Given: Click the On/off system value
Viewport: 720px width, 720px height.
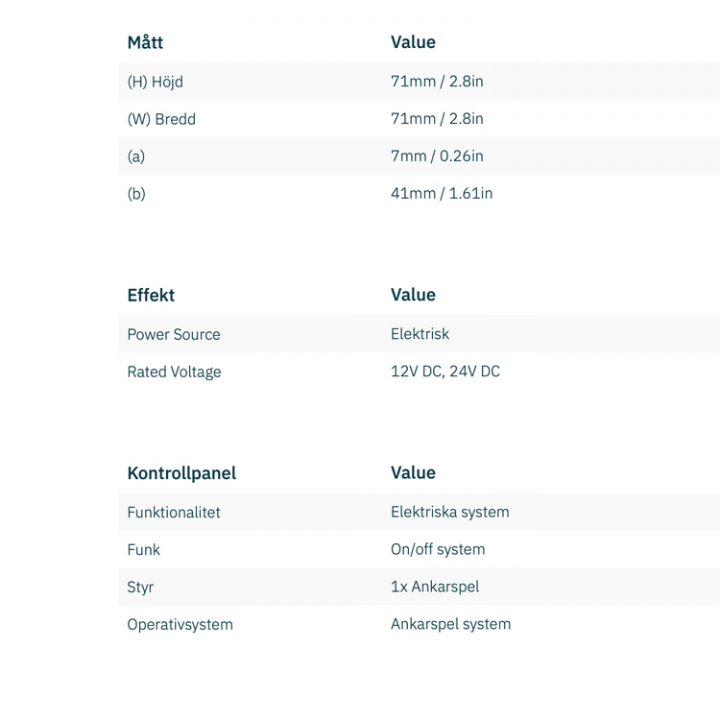Looking at the screenshot, I should click(438, 549).
